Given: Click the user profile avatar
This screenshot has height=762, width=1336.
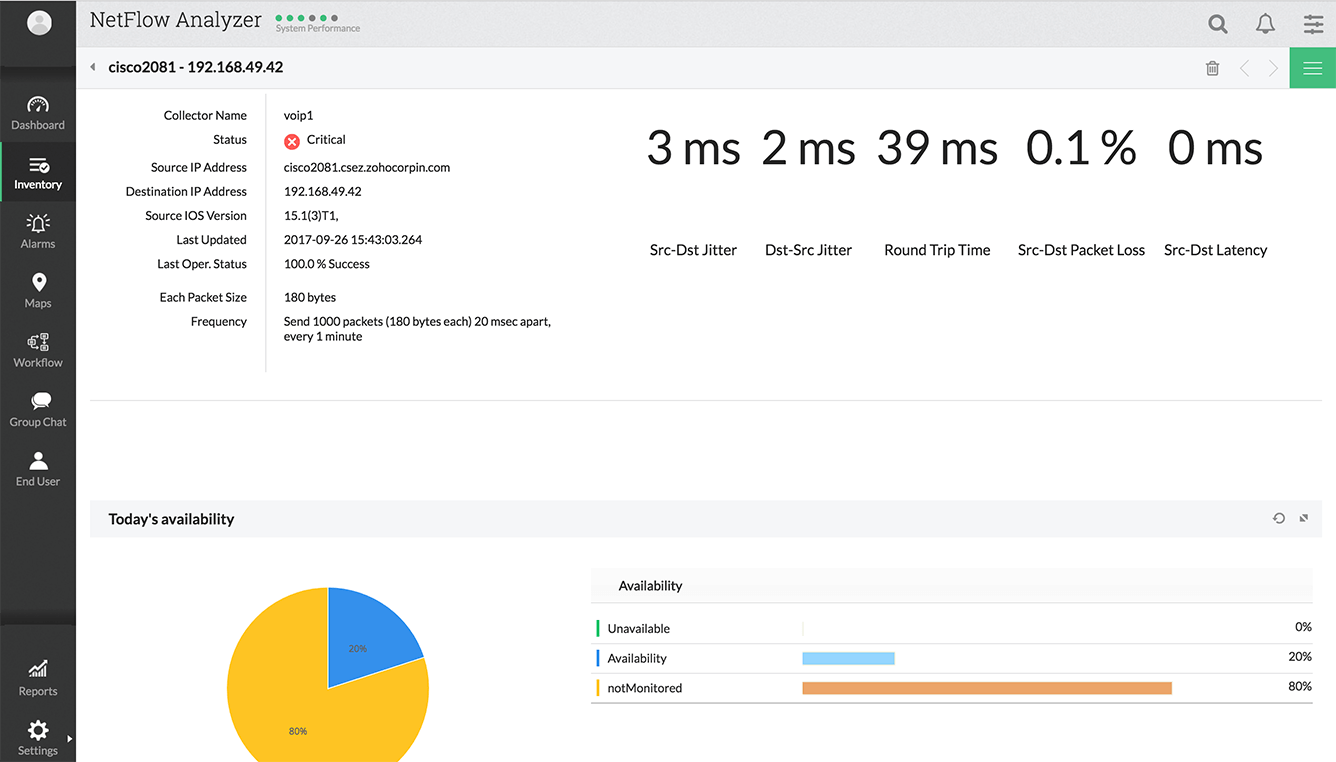Looking at the screenshot, I should point(39,23).
